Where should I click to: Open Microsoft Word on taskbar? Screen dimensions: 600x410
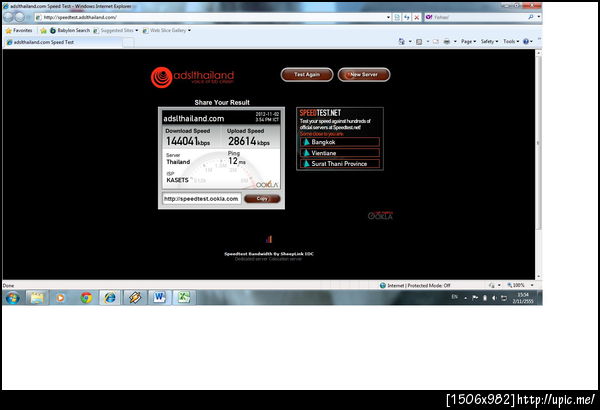(x=159, y=297)
